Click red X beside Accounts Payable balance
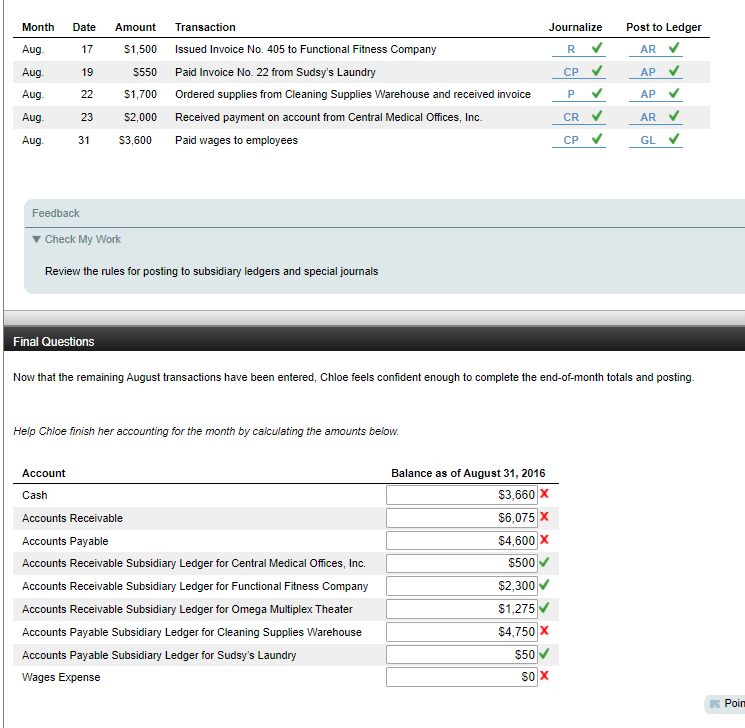The height and width of the screenshot is (728, 745). pyautogui.click(x=544, y=539)
